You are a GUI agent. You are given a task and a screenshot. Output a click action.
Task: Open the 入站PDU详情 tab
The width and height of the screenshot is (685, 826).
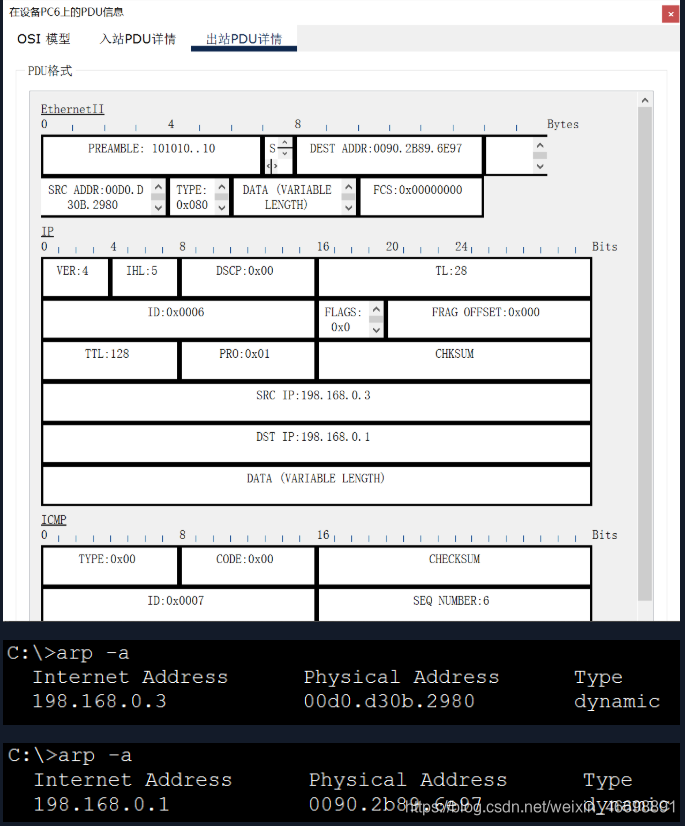pyautogui.click(x=138, y=39)
